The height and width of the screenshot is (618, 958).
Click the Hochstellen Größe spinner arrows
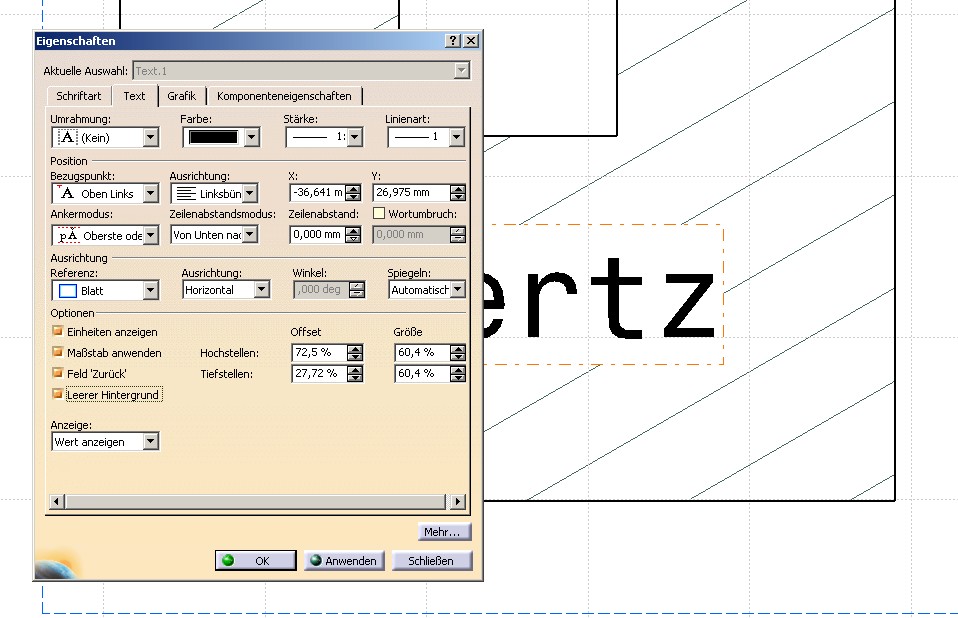coord(458,352)
